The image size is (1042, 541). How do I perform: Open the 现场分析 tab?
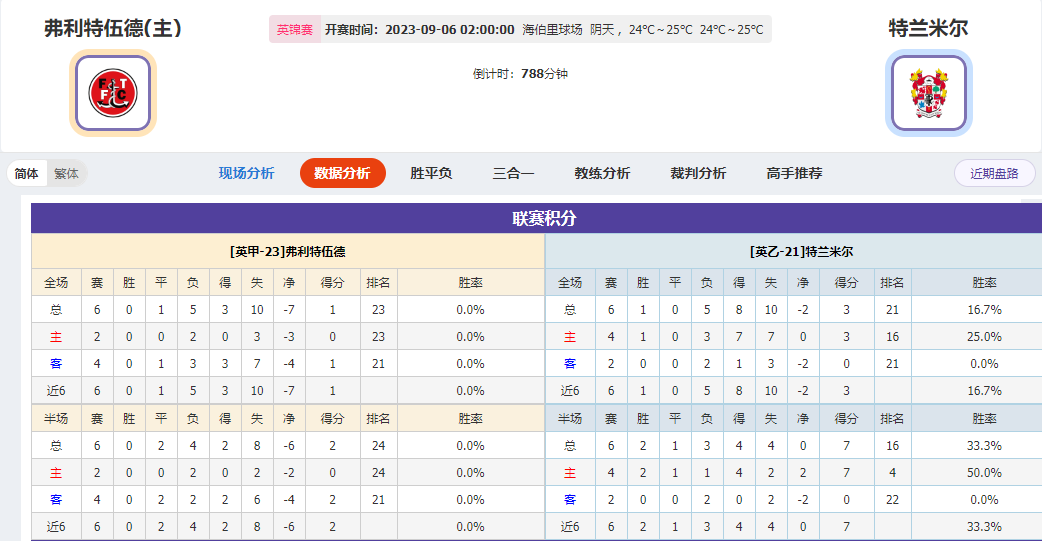coord(247,173)
